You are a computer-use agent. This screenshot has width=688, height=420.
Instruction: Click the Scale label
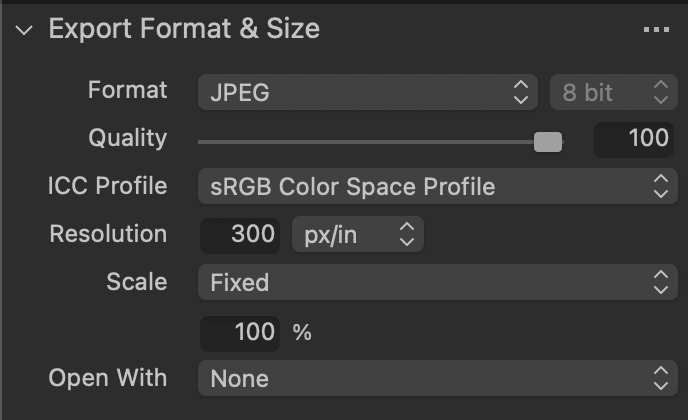coord(137,281)
